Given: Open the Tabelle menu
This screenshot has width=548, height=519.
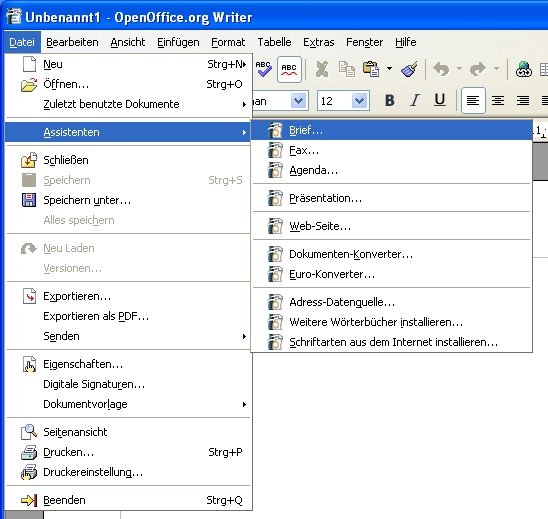Looking at the screenshot, I should coord(274,42).
